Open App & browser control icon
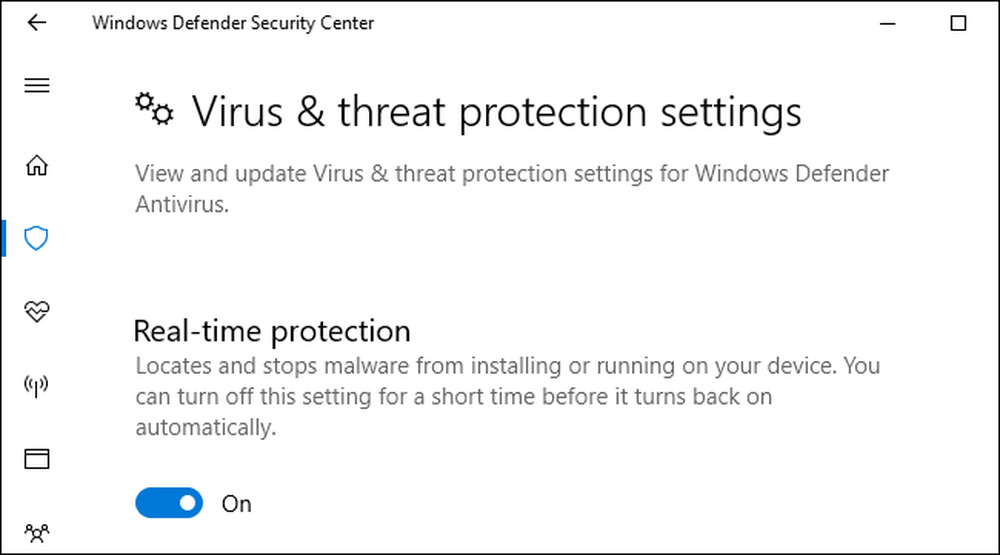 pos(36,459)
